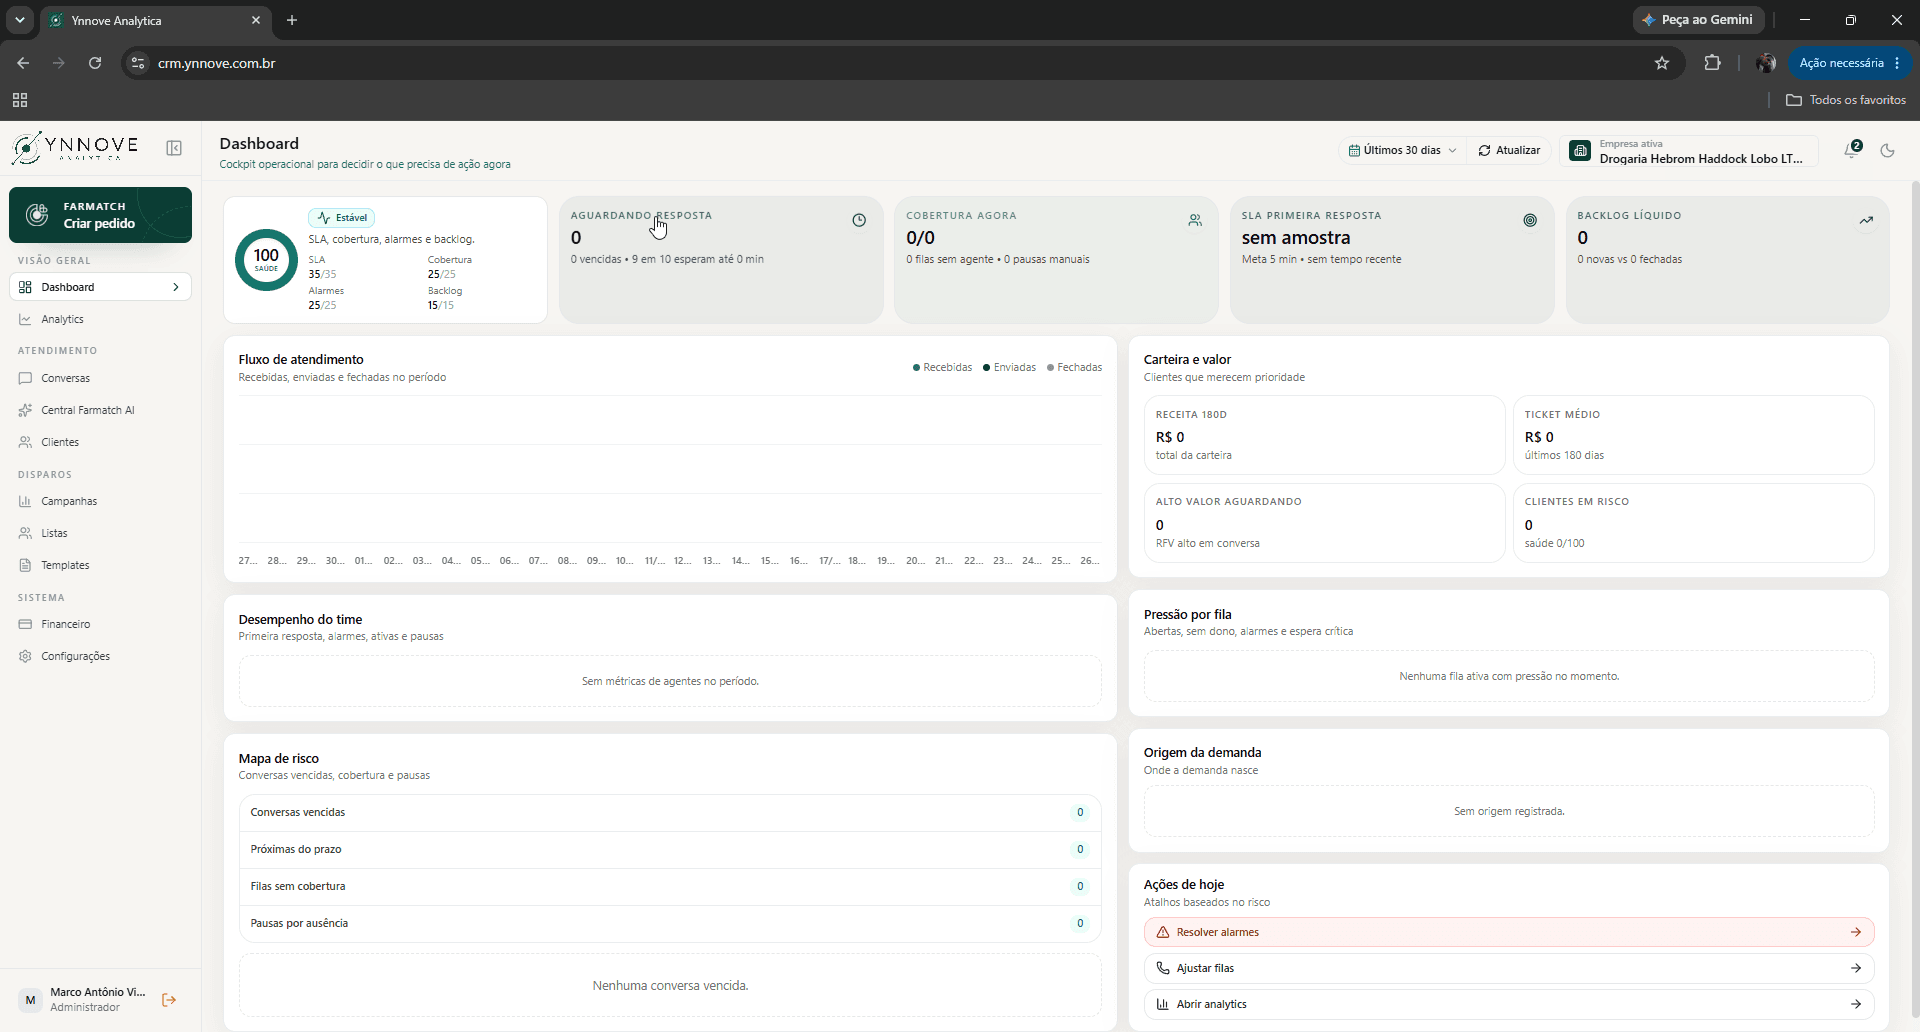Viewport: 1920px width, 1032px height.
Task: Open Listas page
Action: [100, 533]
